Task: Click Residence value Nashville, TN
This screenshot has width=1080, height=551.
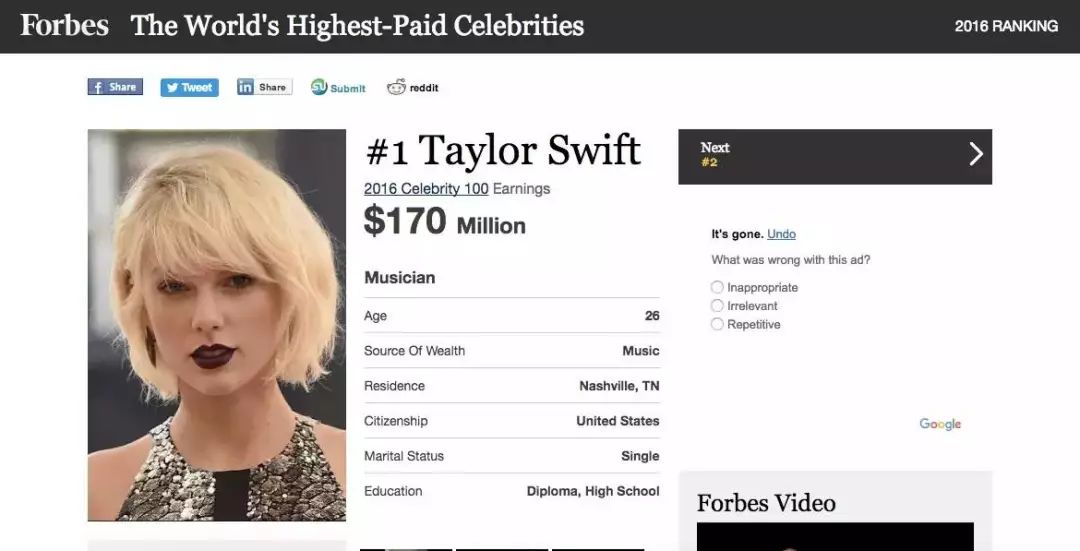Action: tap(619, 386)
